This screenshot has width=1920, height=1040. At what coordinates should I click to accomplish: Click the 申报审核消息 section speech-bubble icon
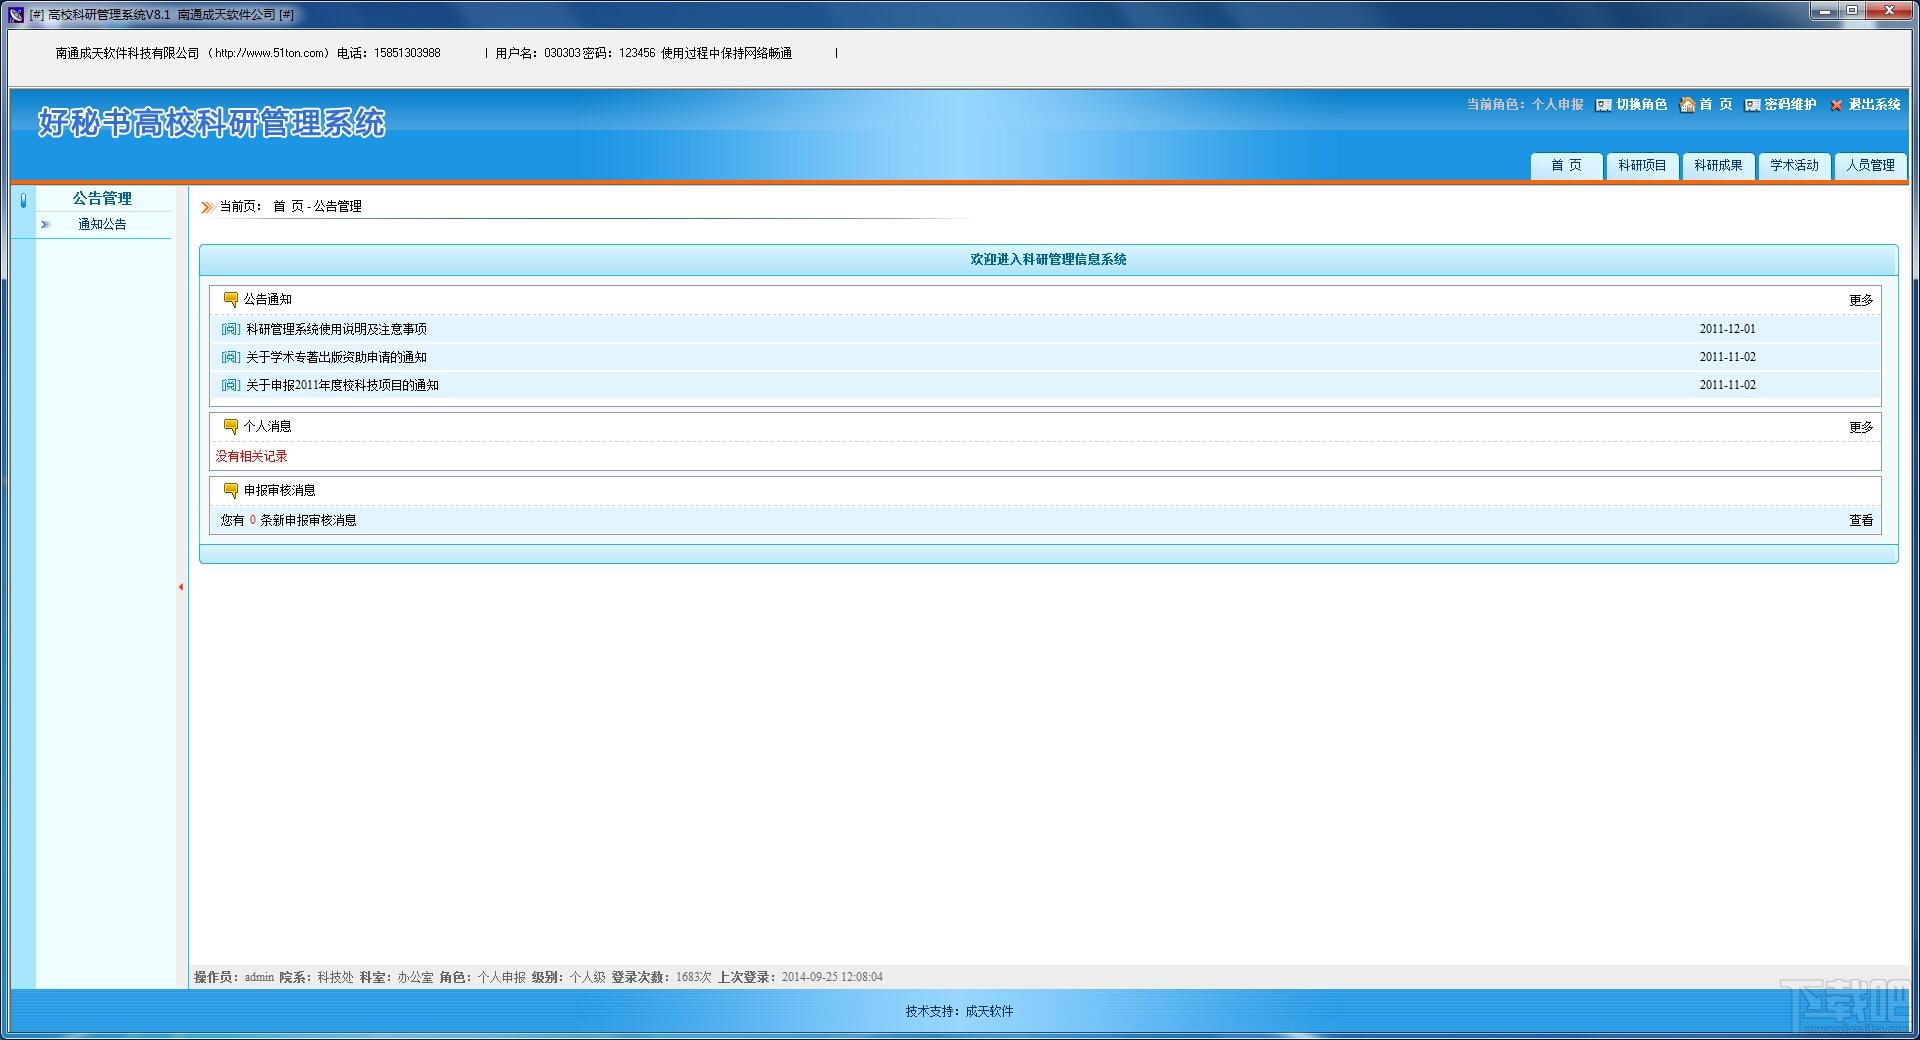230,490
